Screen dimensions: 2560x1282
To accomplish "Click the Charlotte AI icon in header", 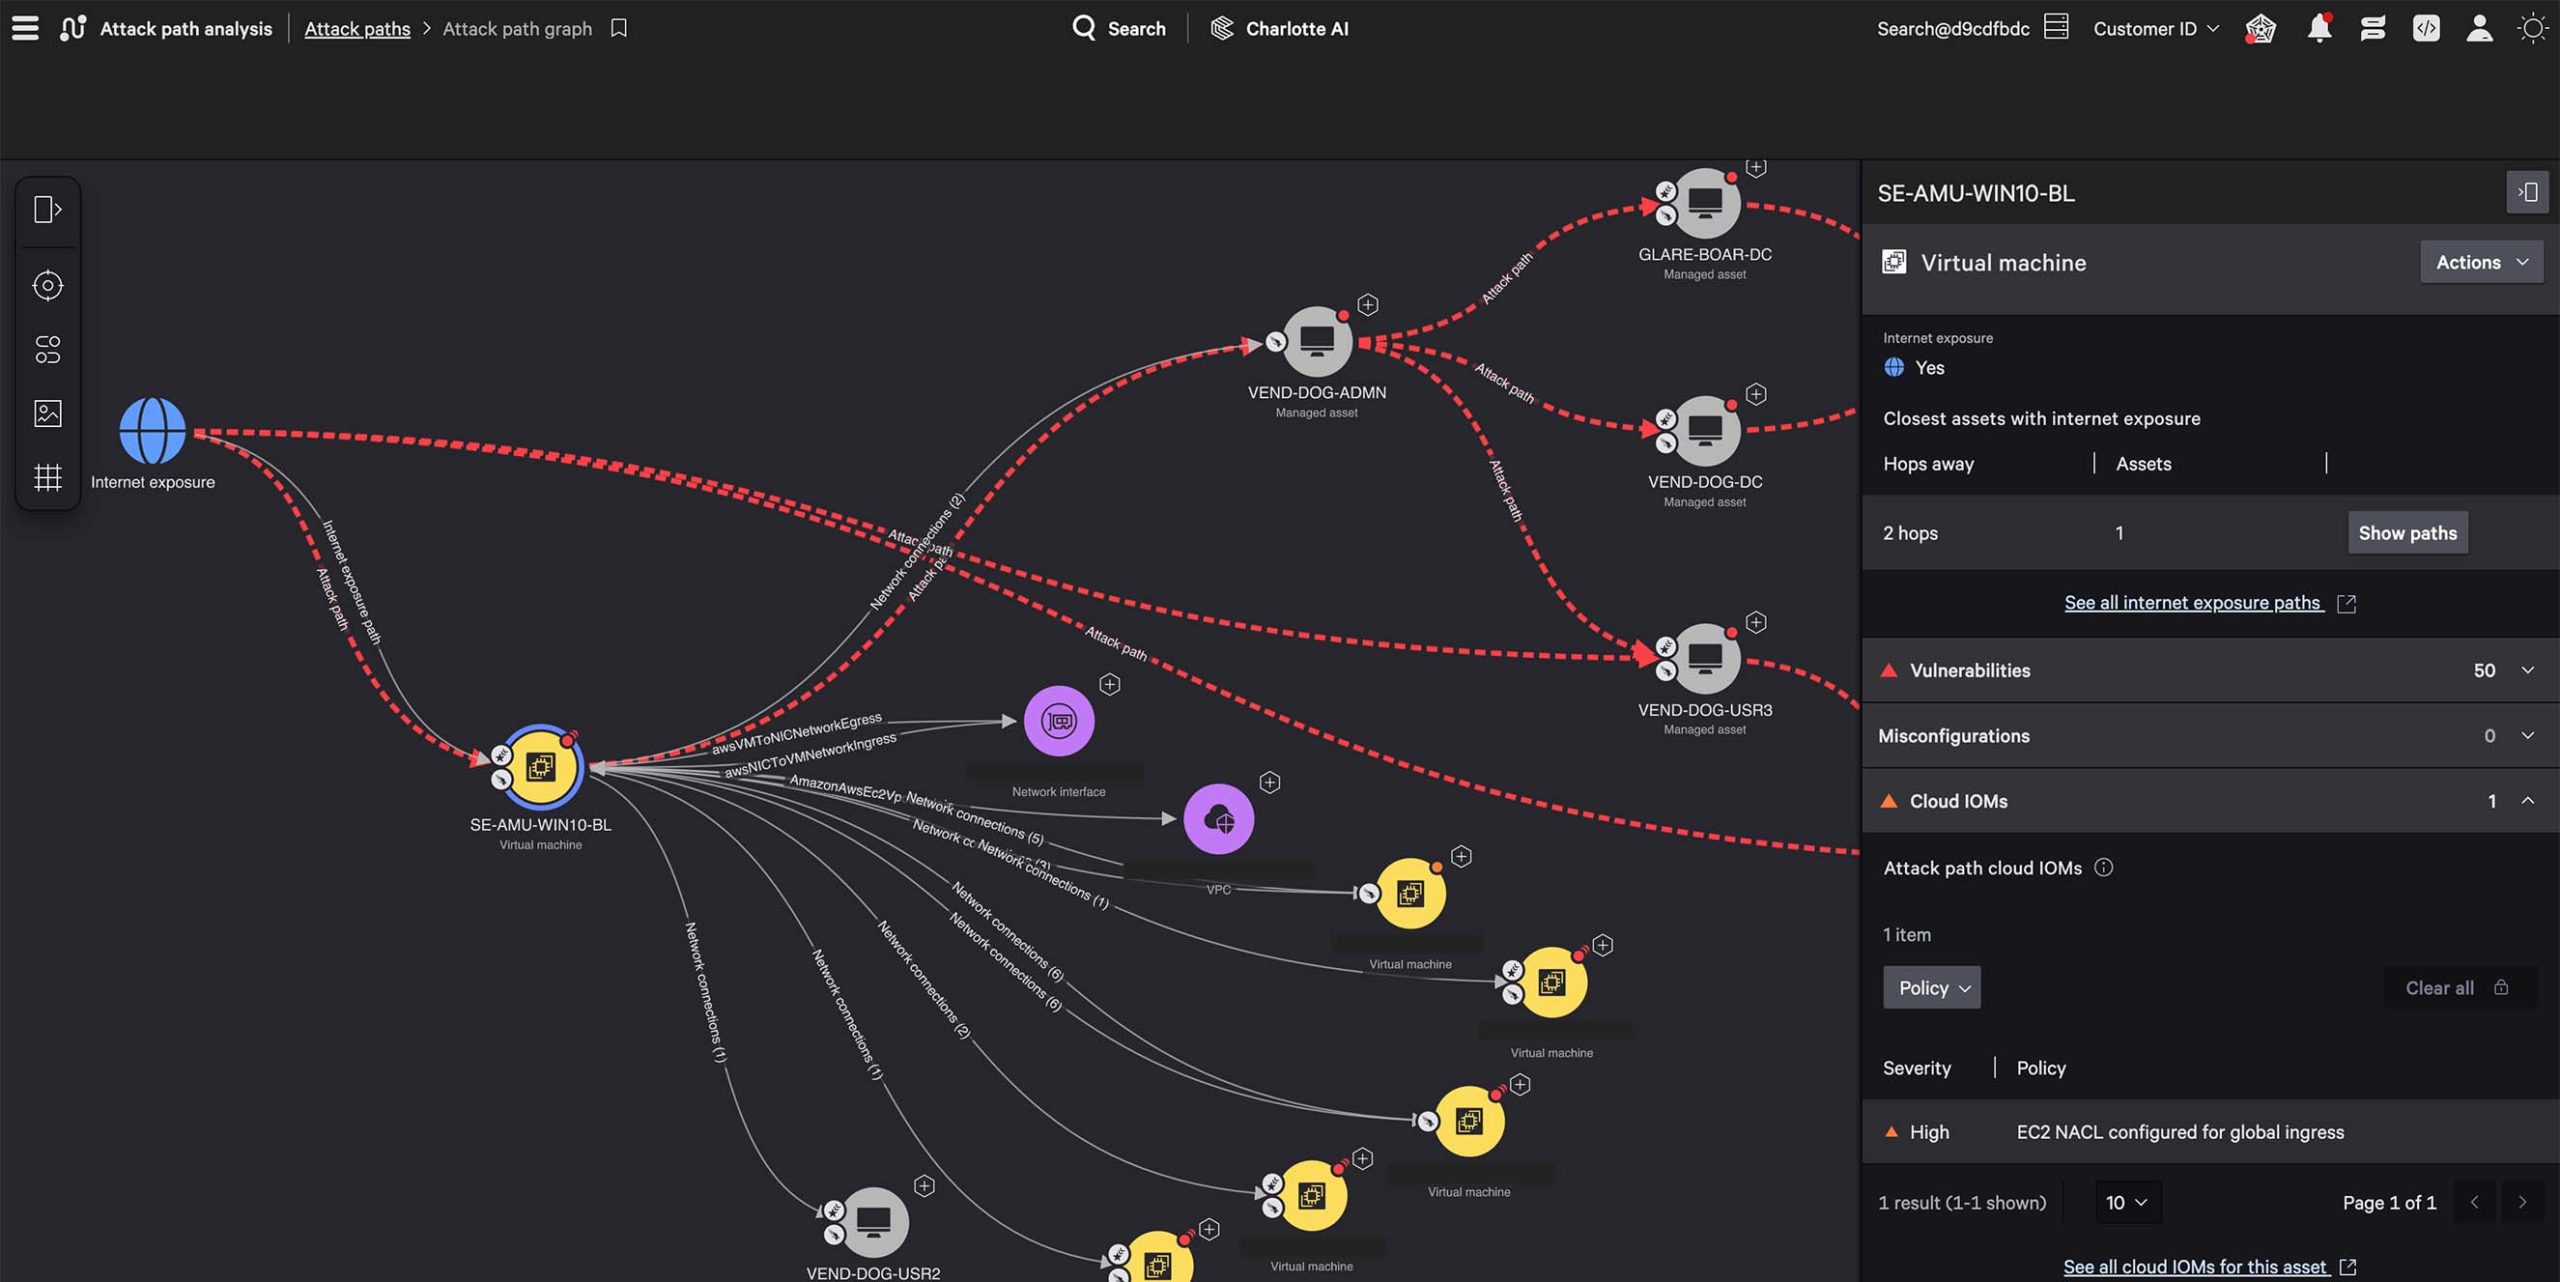I will click(x=1221, y=28).
